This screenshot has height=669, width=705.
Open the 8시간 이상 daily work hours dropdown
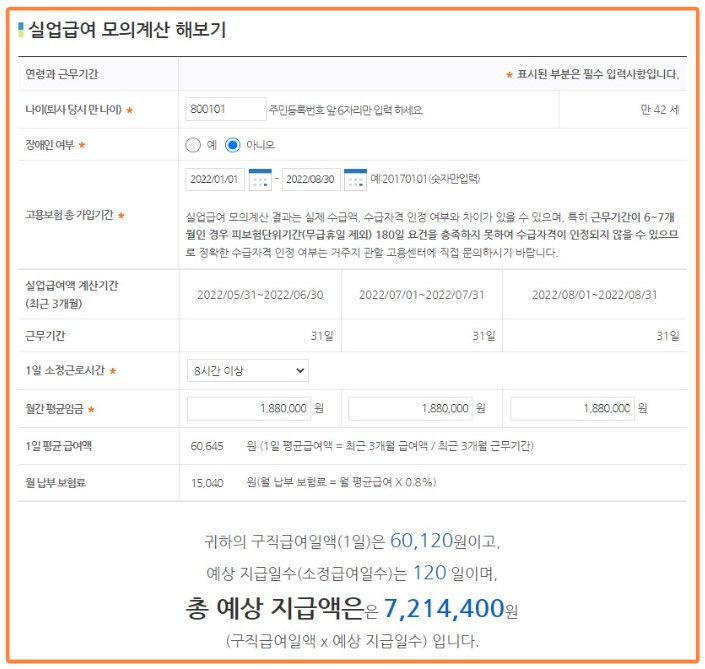point(248,370)
